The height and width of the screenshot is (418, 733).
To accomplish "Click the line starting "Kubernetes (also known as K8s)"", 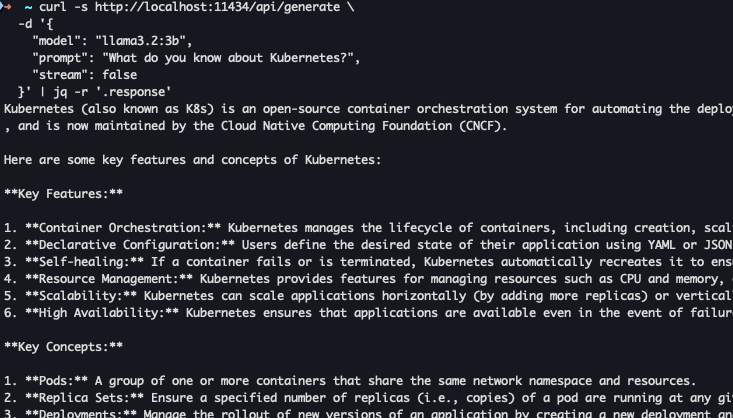I will click(x=368, y=109).
